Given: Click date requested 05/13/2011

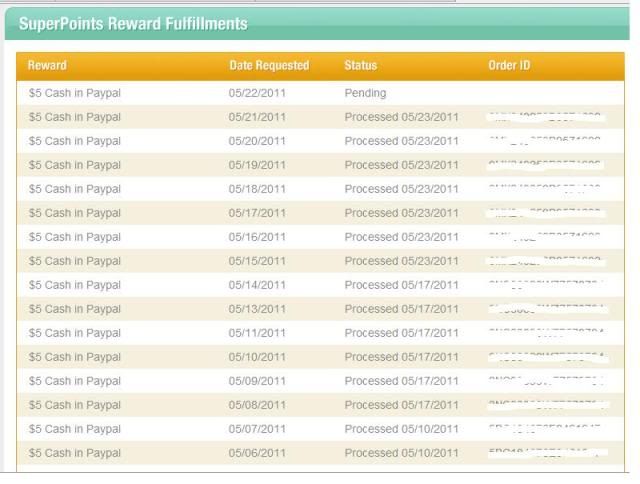Looking at the screenshot, I should (x=257, y=309).
